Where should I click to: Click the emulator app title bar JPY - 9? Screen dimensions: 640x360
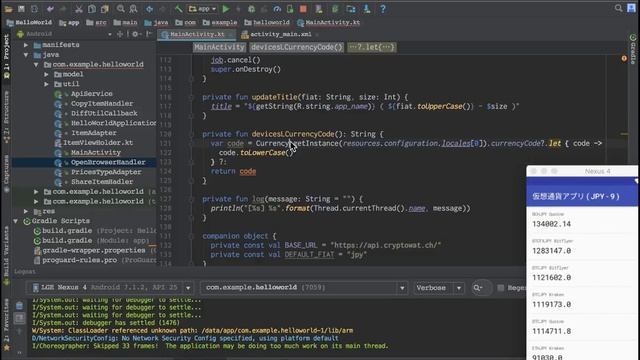(582, 196)
